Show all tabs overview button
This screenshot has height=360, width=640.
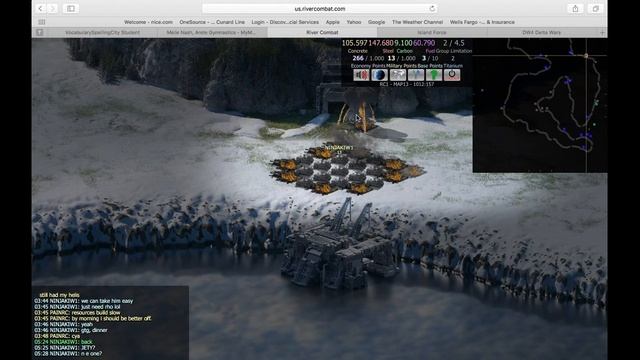596,8
